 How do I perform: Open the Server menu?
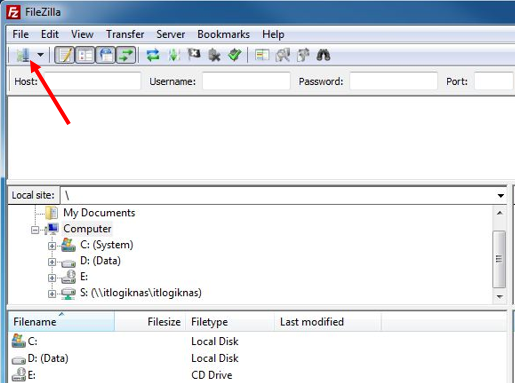pyautogui.click(x=171, y=34)
